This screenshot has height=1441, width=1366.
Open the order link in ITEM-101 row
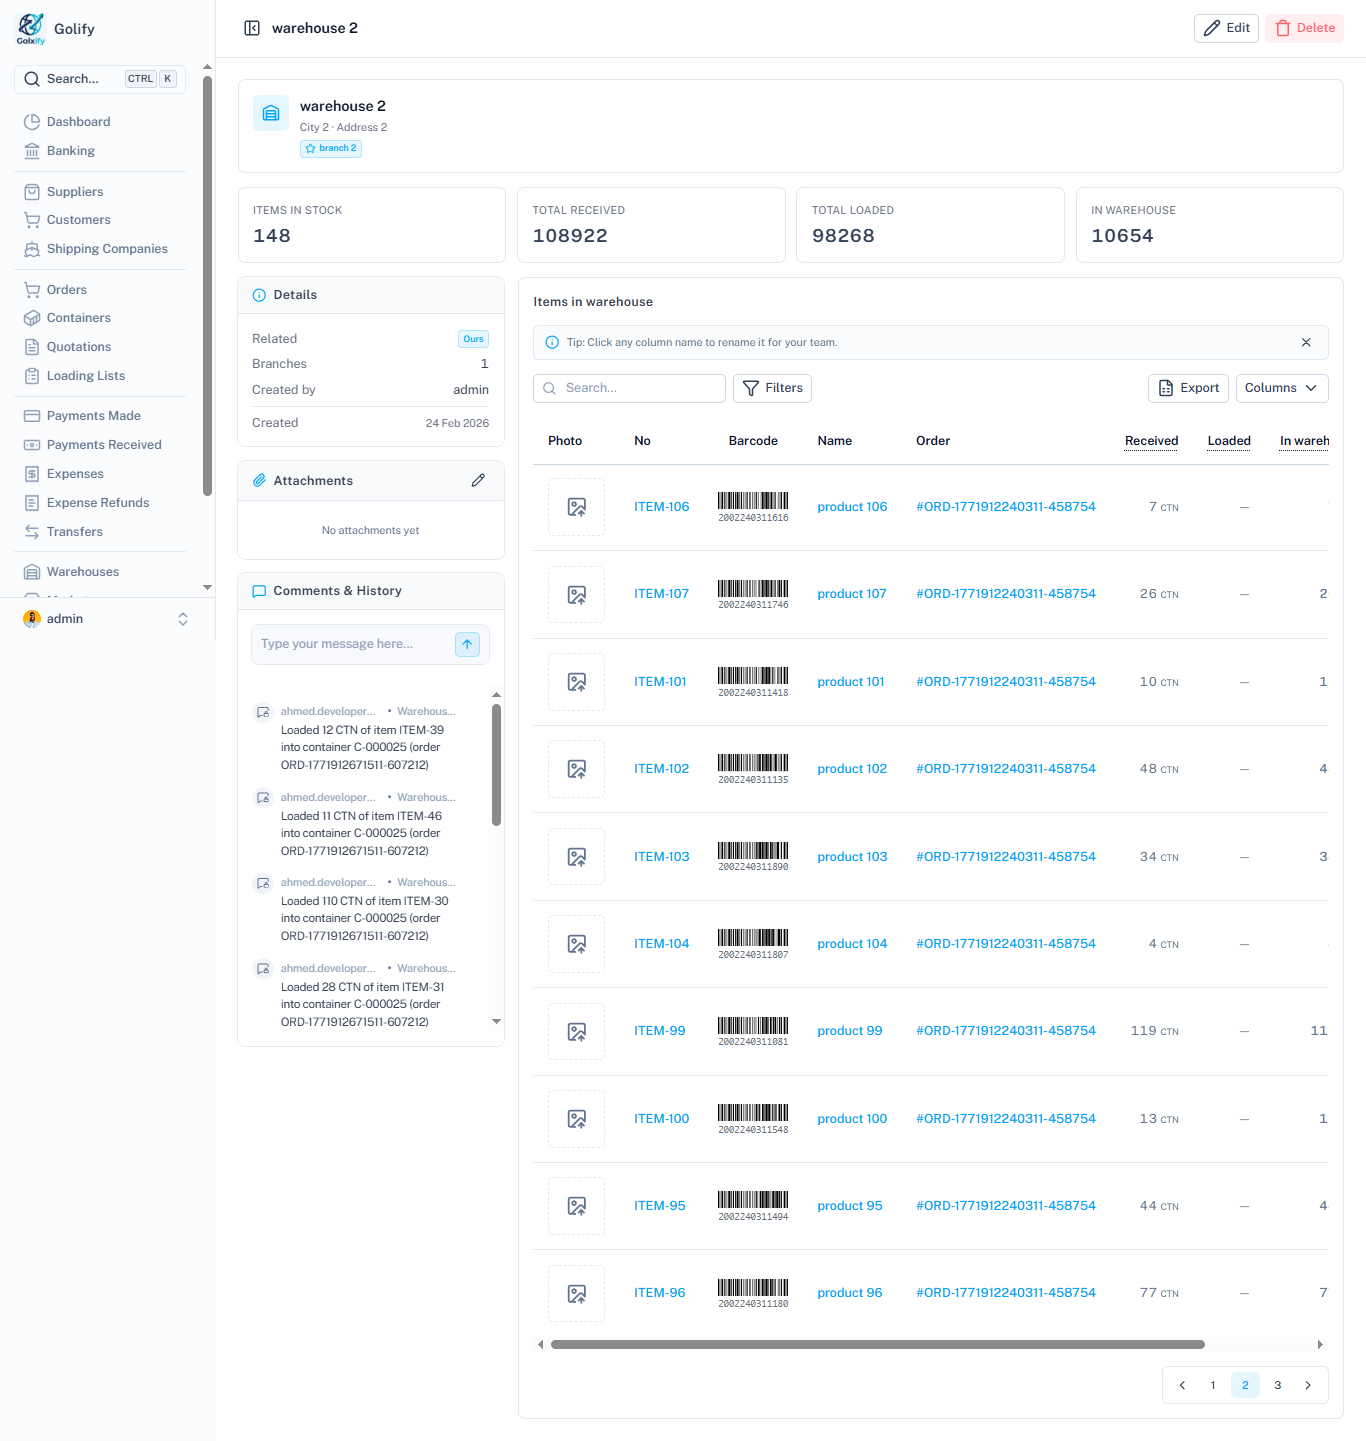(1005, 682)
